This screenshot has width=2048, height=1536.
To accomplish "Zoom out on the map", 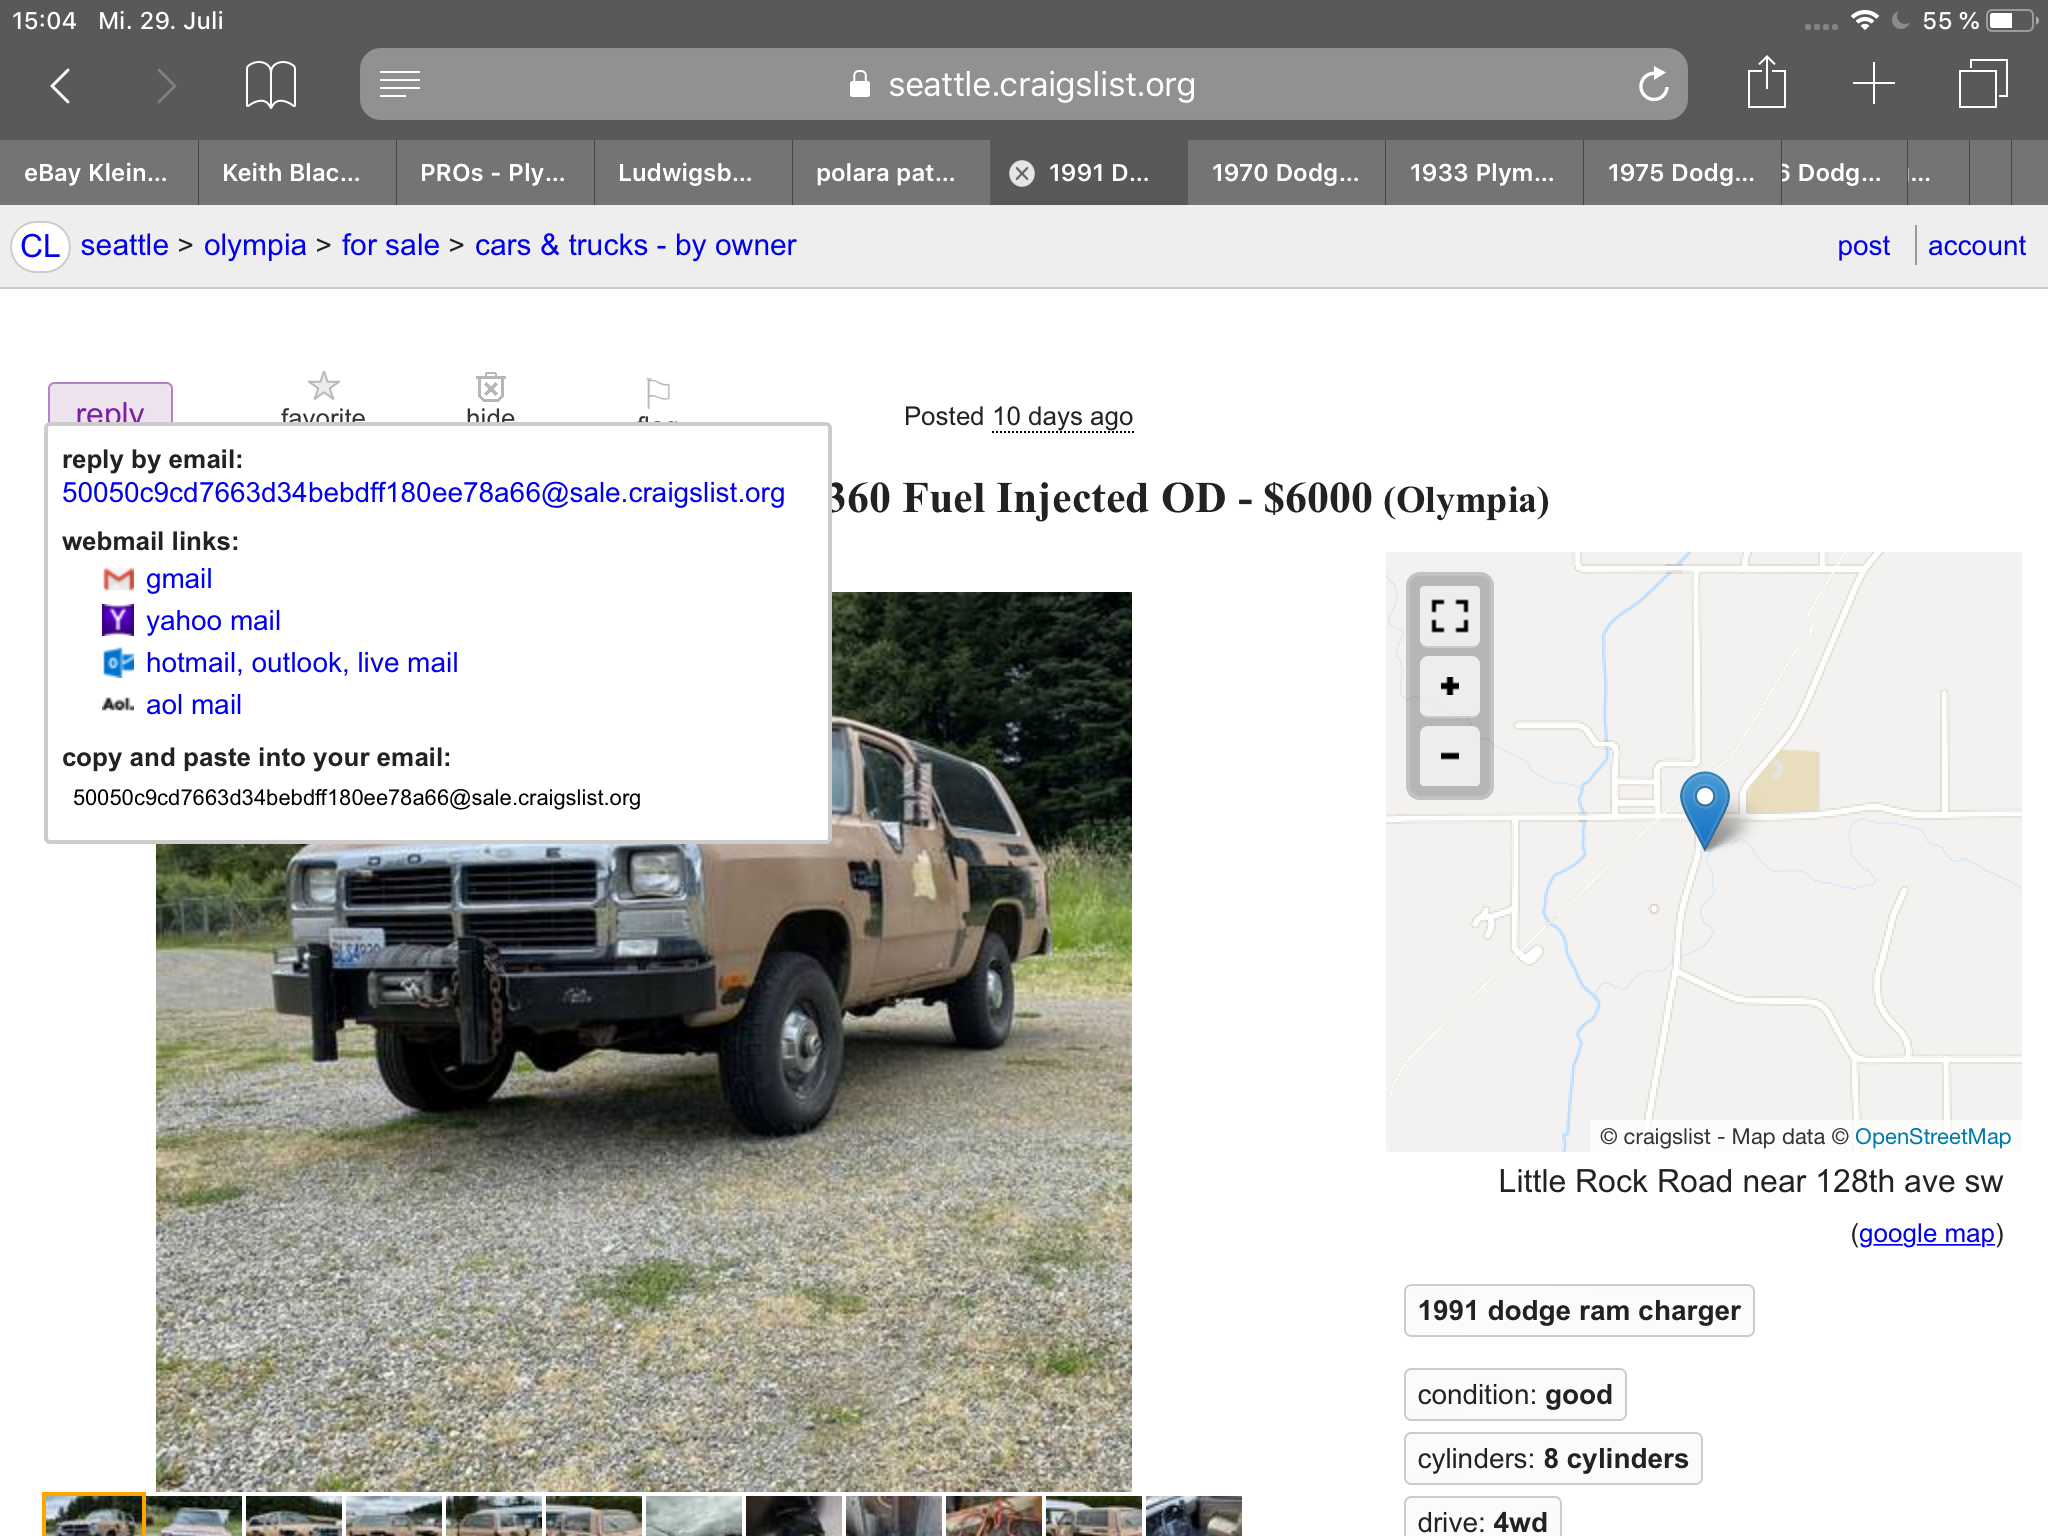I will (x=1449, y=756).
